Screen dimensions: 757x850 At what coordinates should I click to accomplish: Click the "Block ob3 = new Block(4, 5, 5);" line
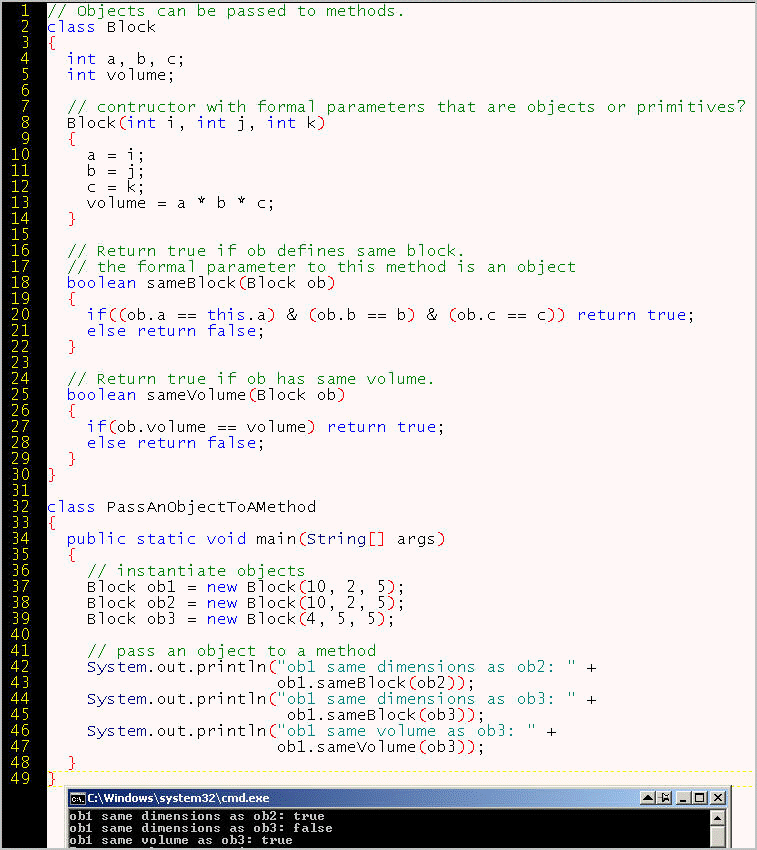coord(240,619)
